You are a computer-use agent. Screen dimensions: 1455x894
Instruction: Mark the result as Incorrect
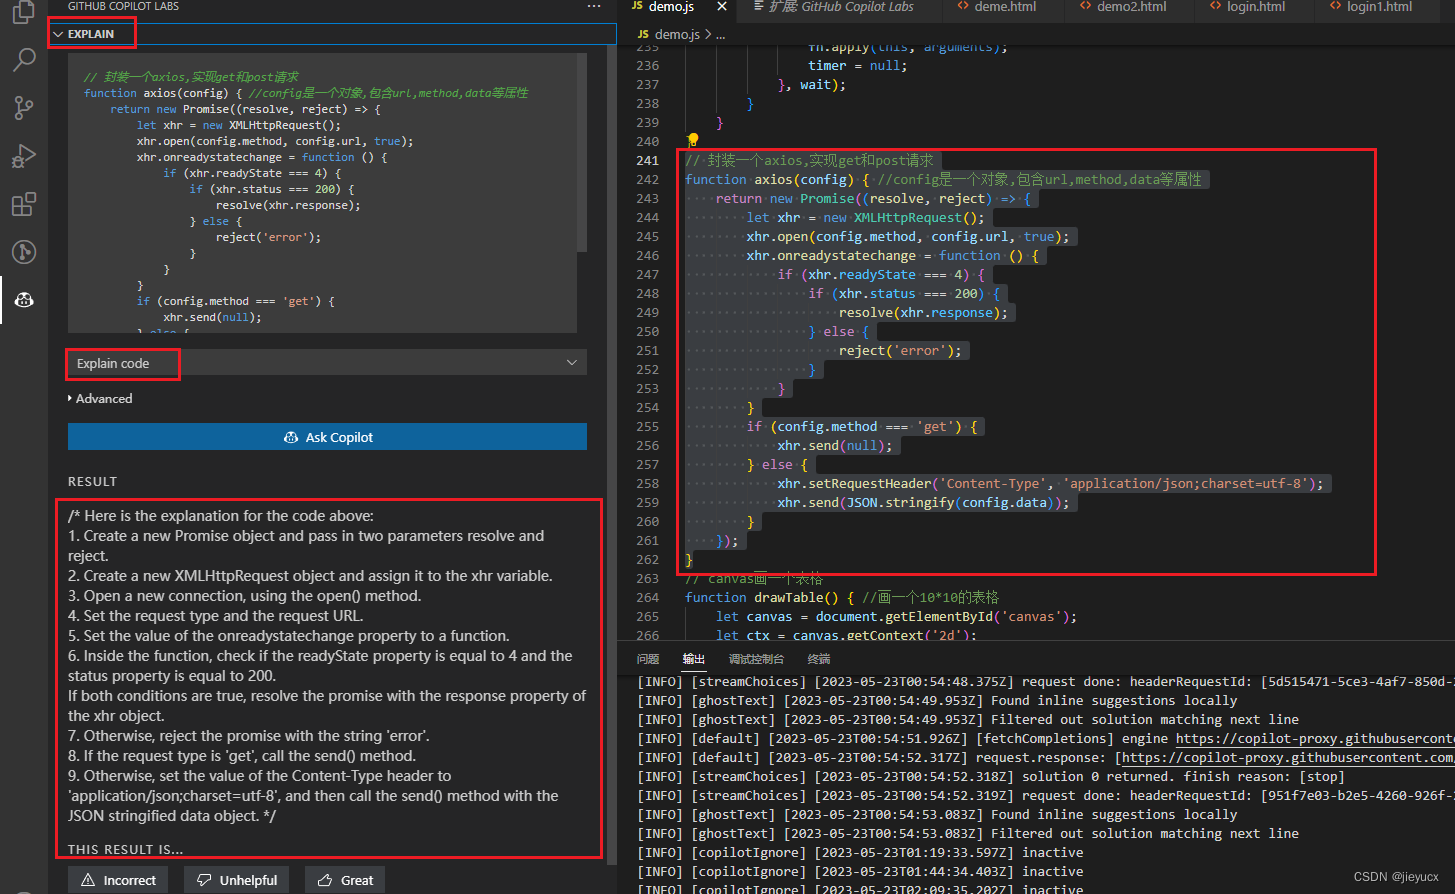point(118,880)
